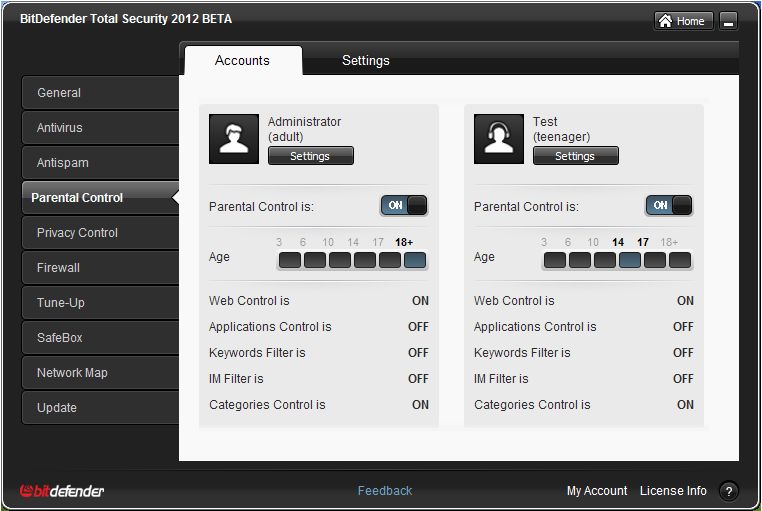Switch to the Settings tab
The image size is (762, 511).
tap(365, 61)
